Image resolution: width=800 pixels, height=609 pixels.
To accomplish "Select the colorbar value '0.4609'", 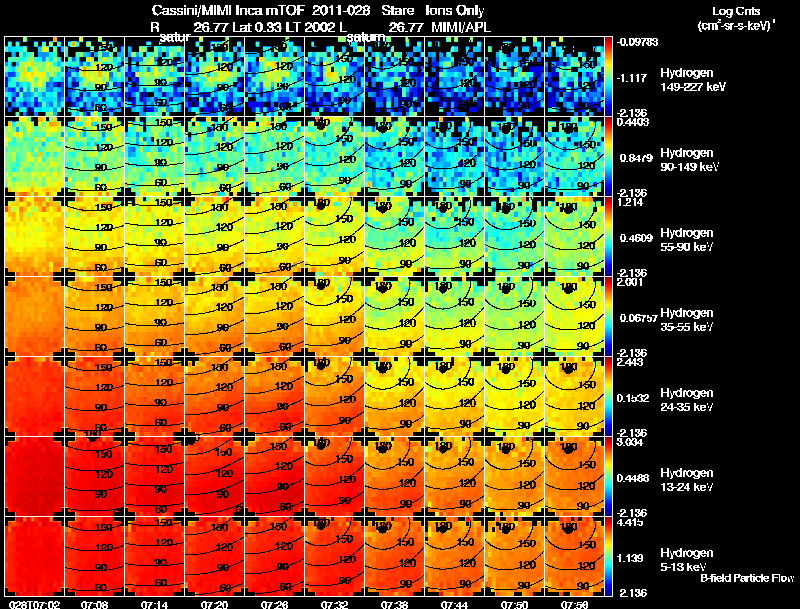I will click(x=636, y=238).
